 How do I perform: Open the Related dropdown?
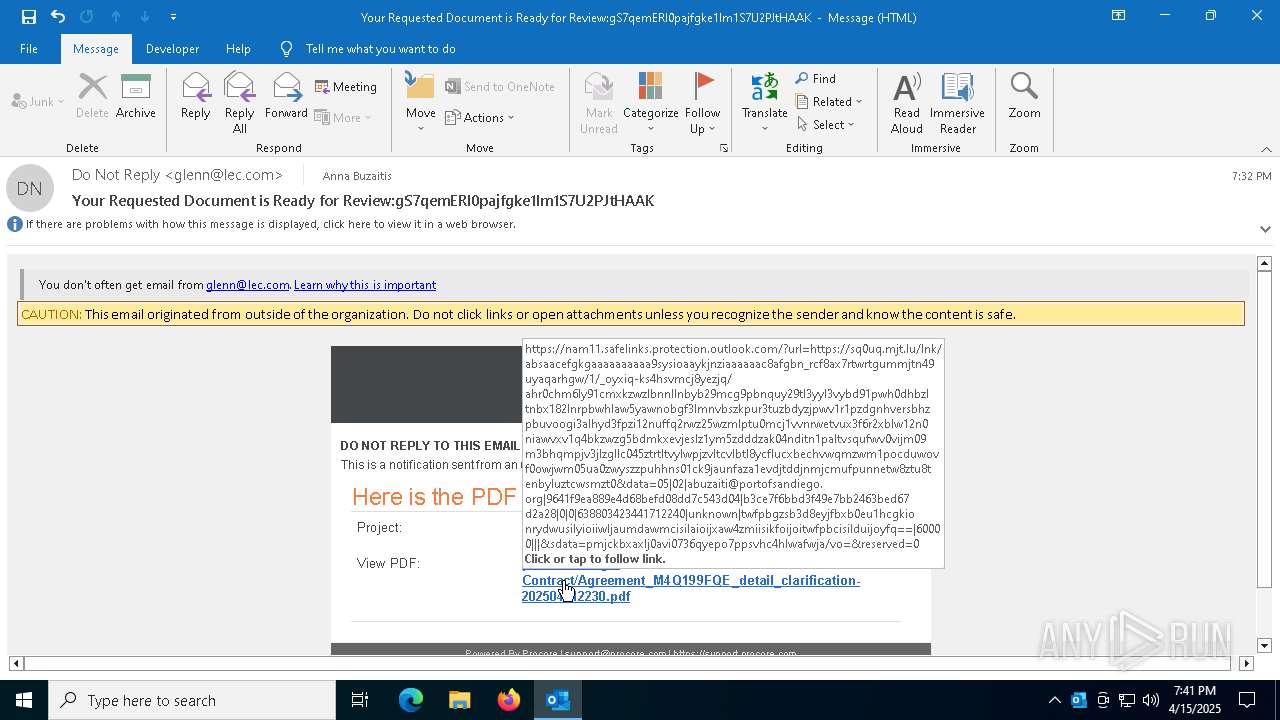829,102
